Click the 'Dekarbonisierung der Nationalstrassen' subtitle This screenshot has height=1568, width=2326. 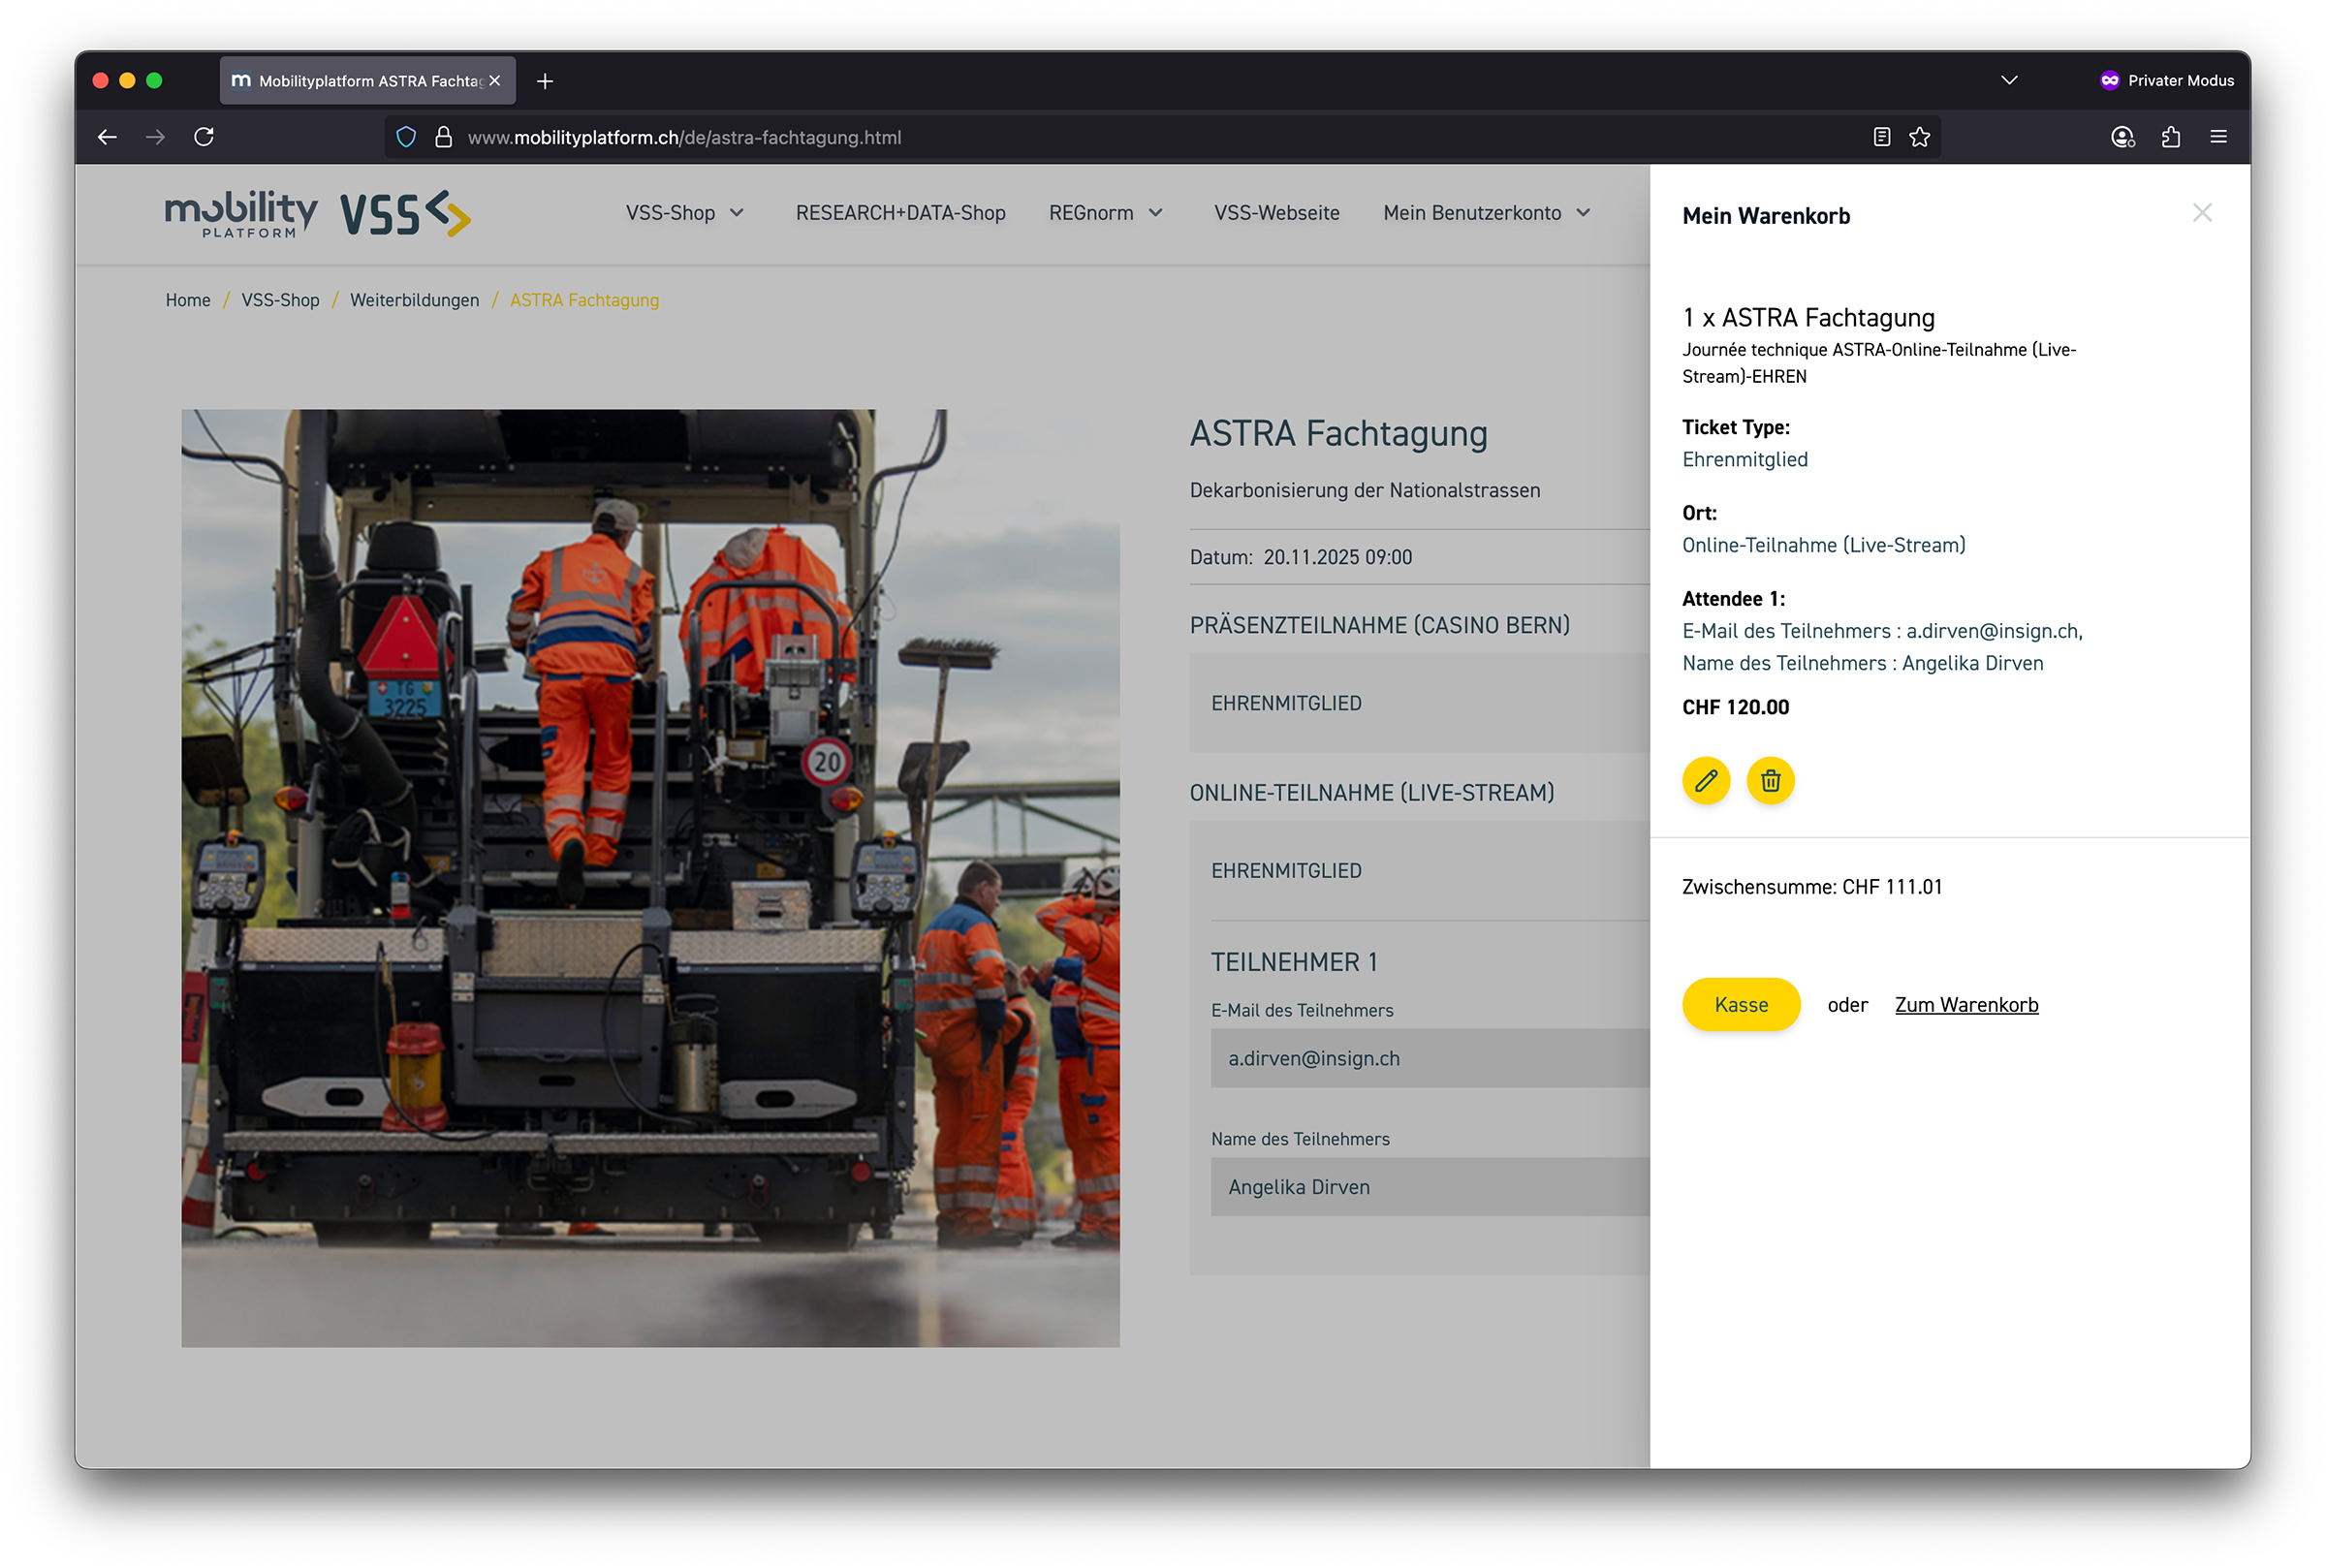point(1364,491)
